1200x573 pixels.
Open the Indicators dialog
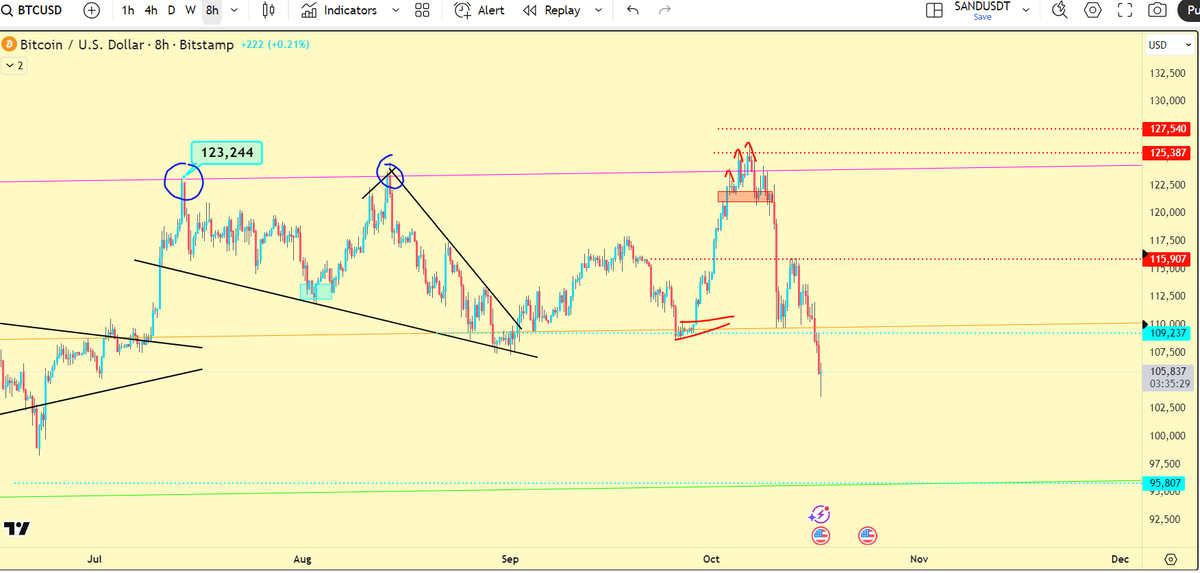(340, 10)
